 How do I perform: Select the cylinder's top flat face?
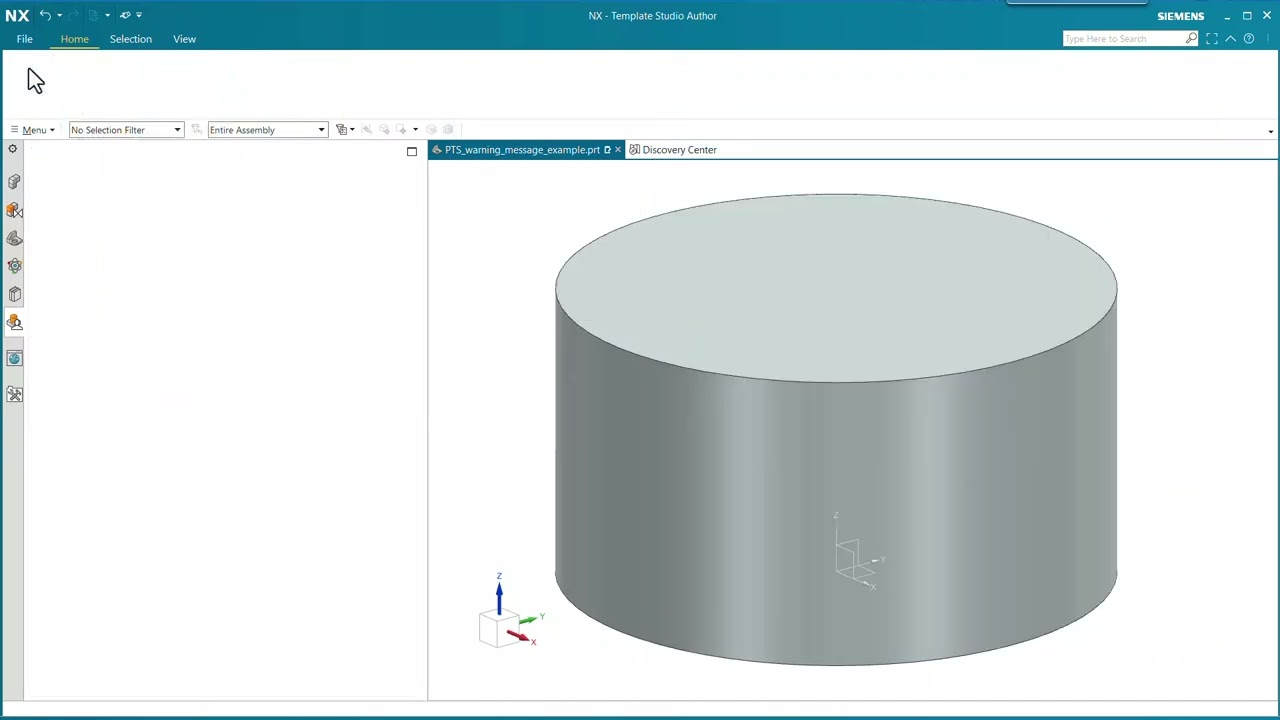836,287
